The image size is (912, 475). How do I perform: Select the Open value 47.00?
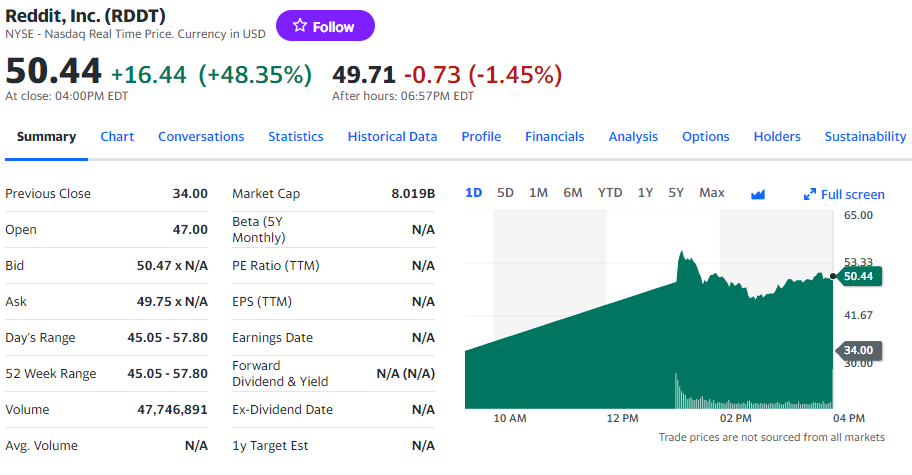(190, 230)
